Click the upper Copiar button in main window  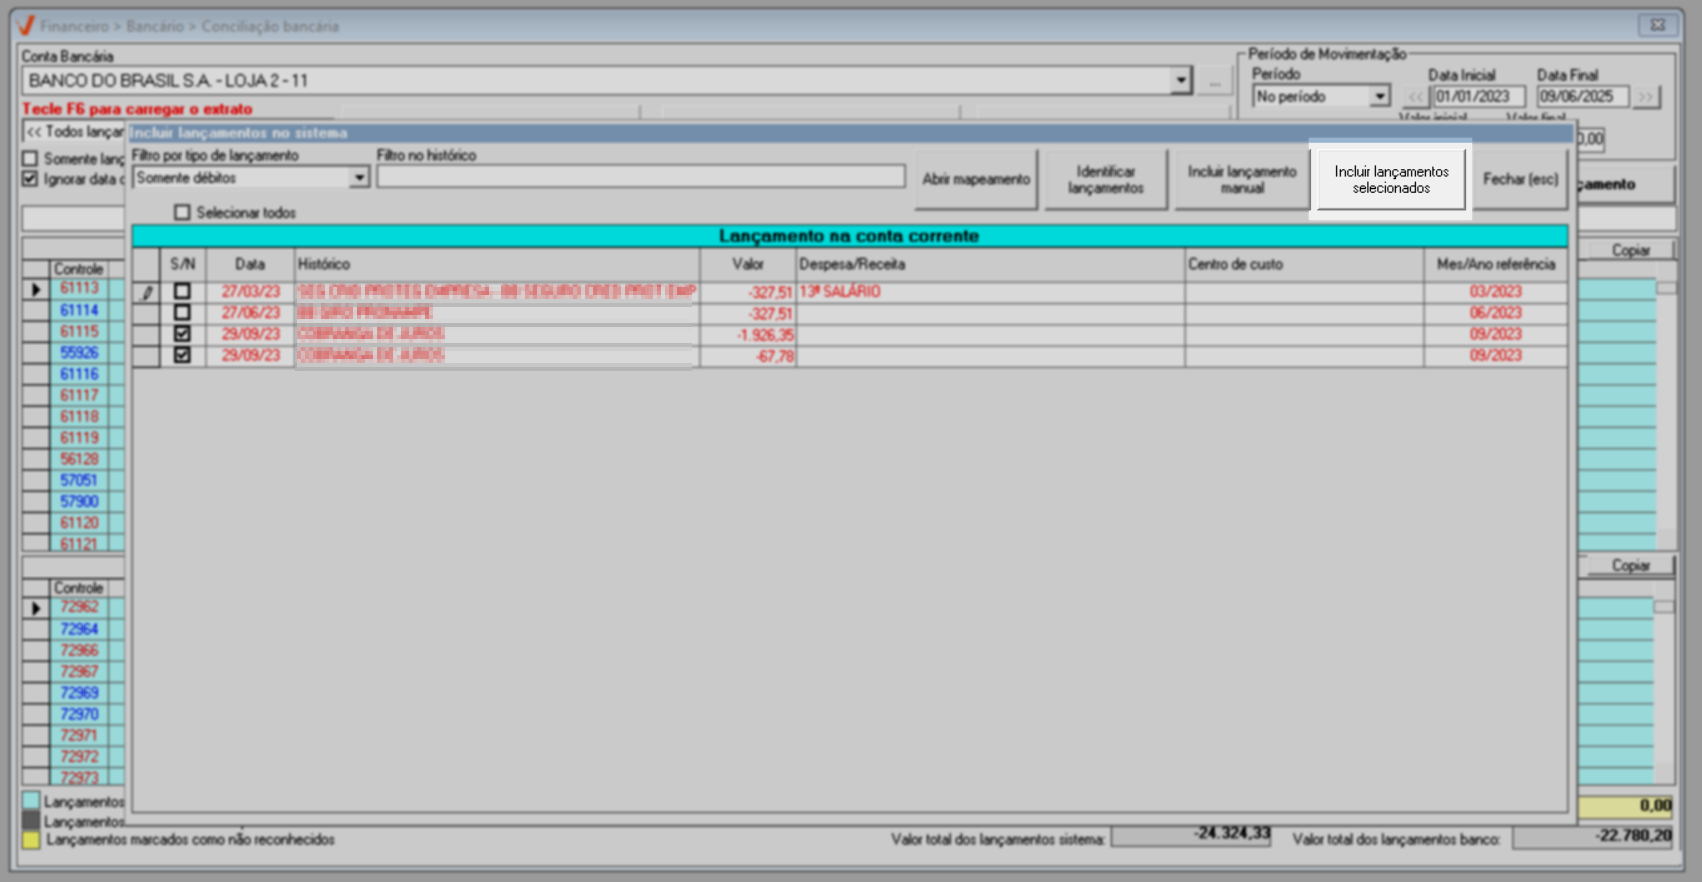click(1630, 250)
